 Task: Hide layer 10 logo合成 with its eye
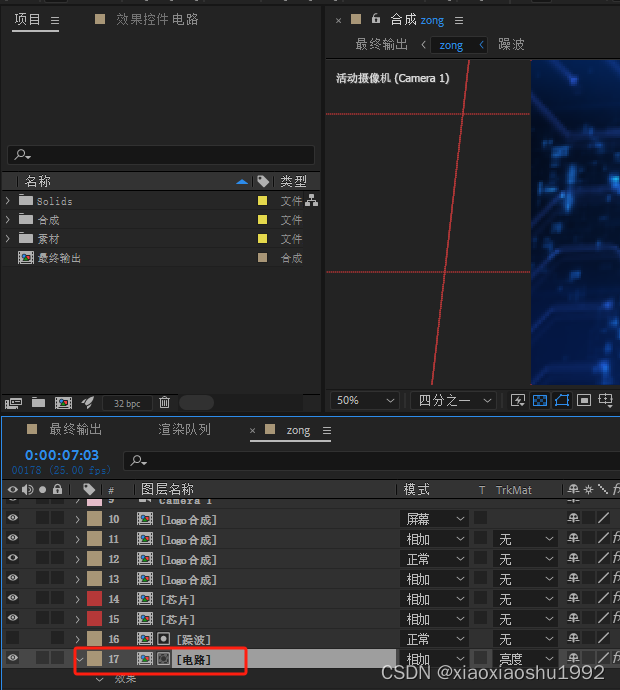pyautogui.click(x=13, y=518)
